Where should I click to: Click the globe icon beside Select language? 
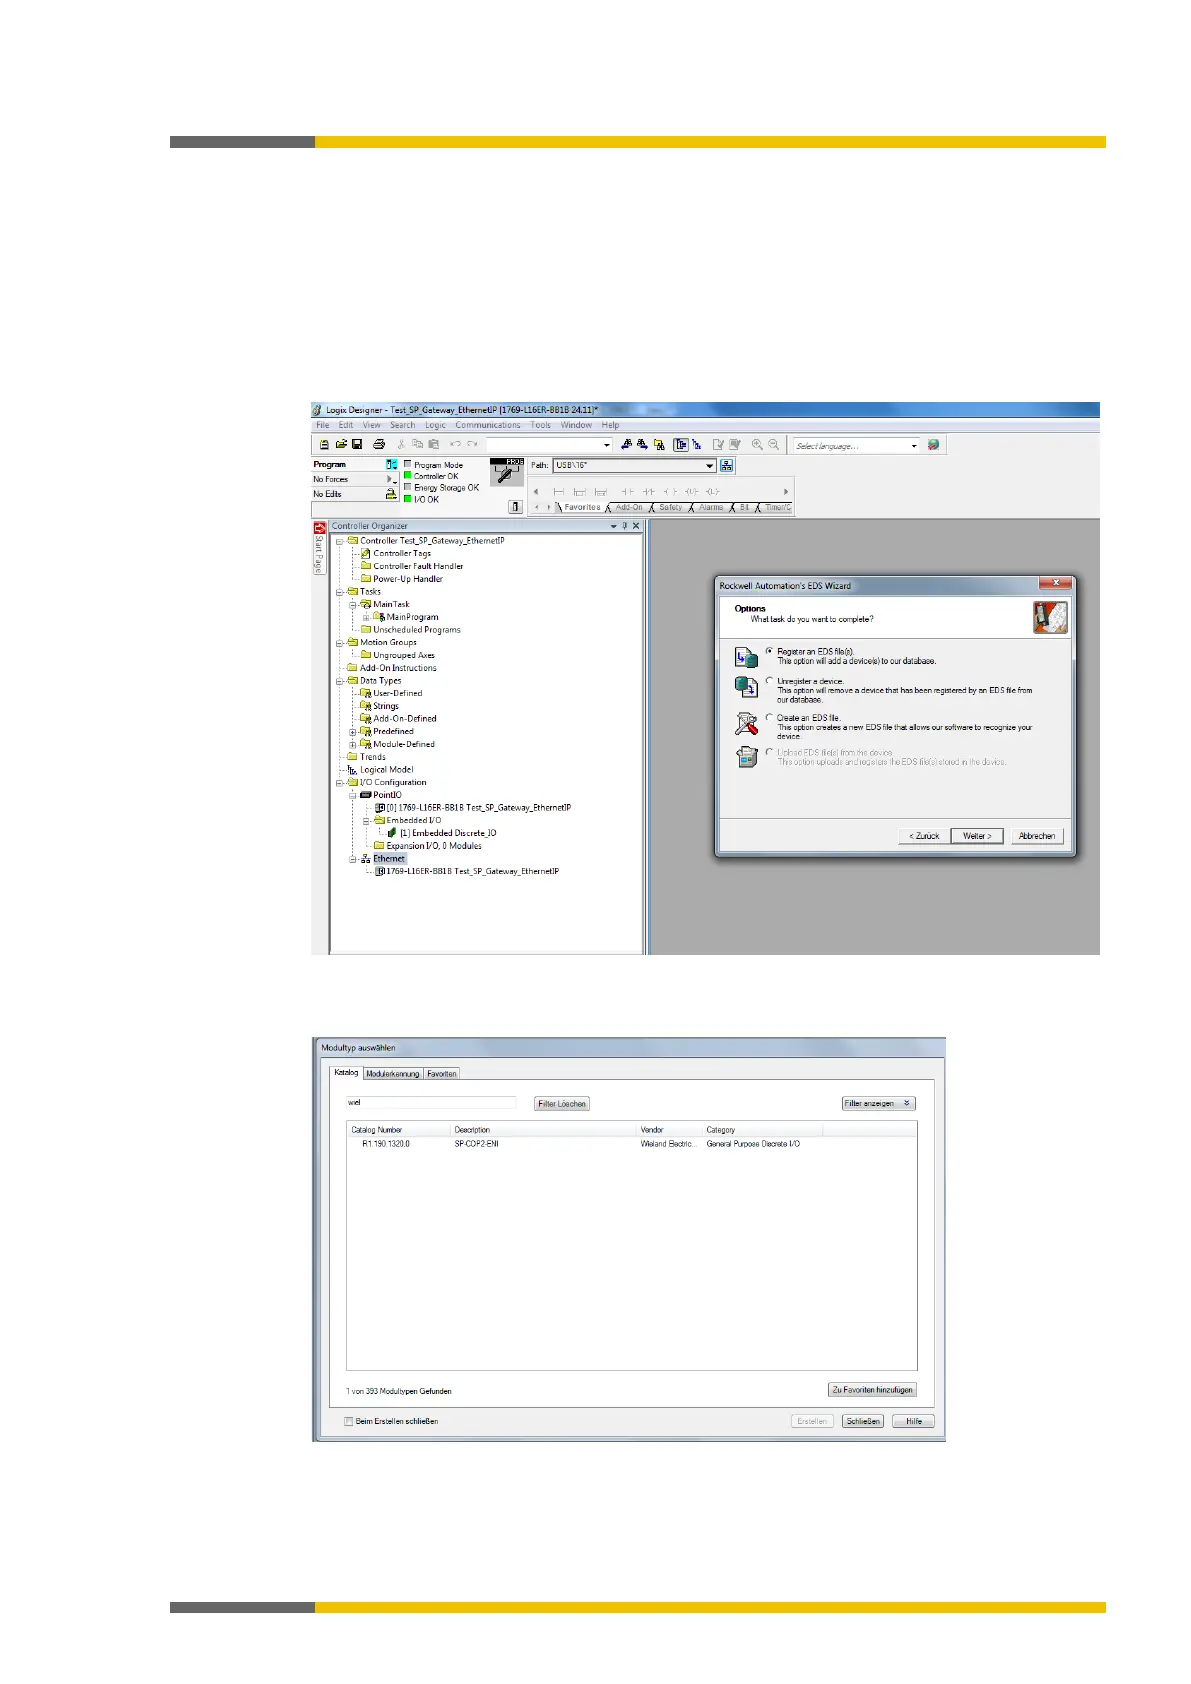click(933, 445)
